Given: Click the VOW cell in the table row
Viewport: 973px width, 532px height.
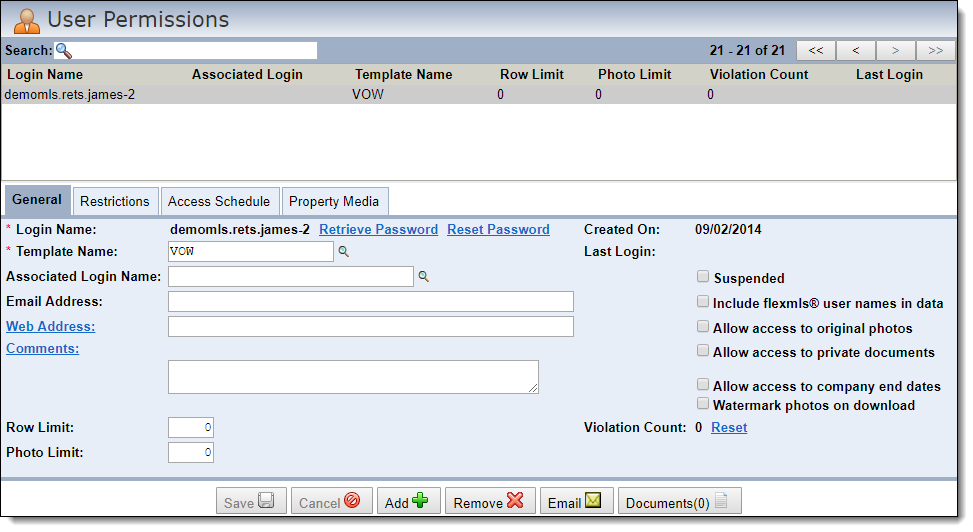Looking at the screenshot, I should pyautogui.click(x=368, y=94).
